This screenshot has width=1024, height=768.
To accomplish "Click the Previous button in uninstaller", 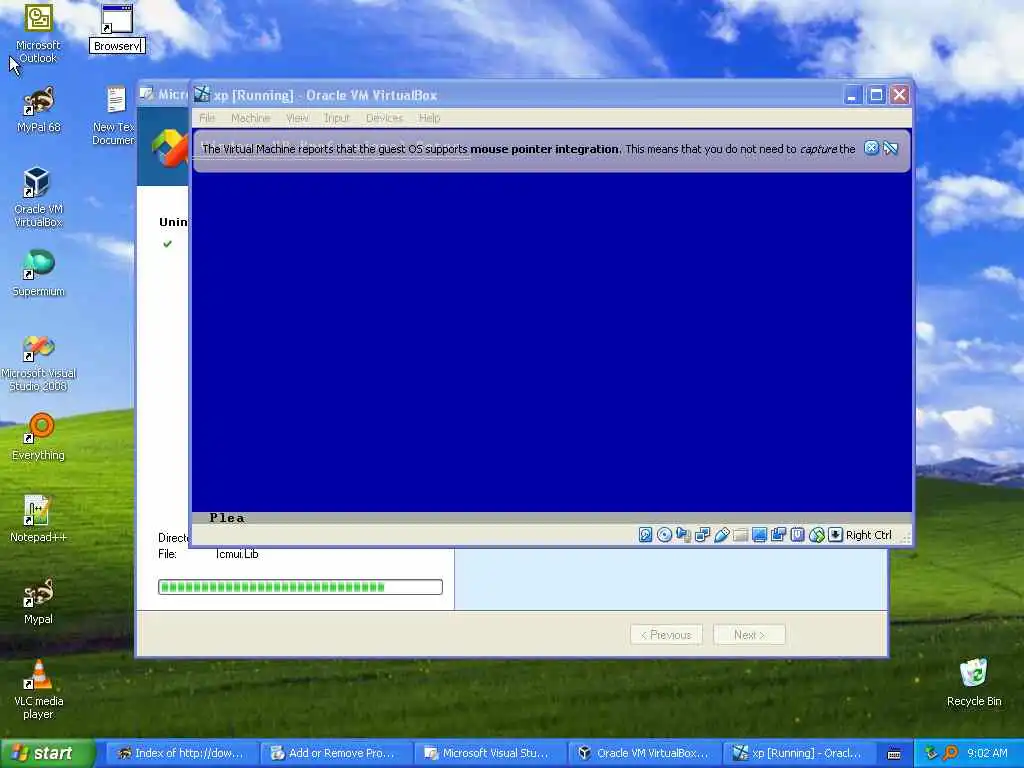I will (x=666, y=635).
